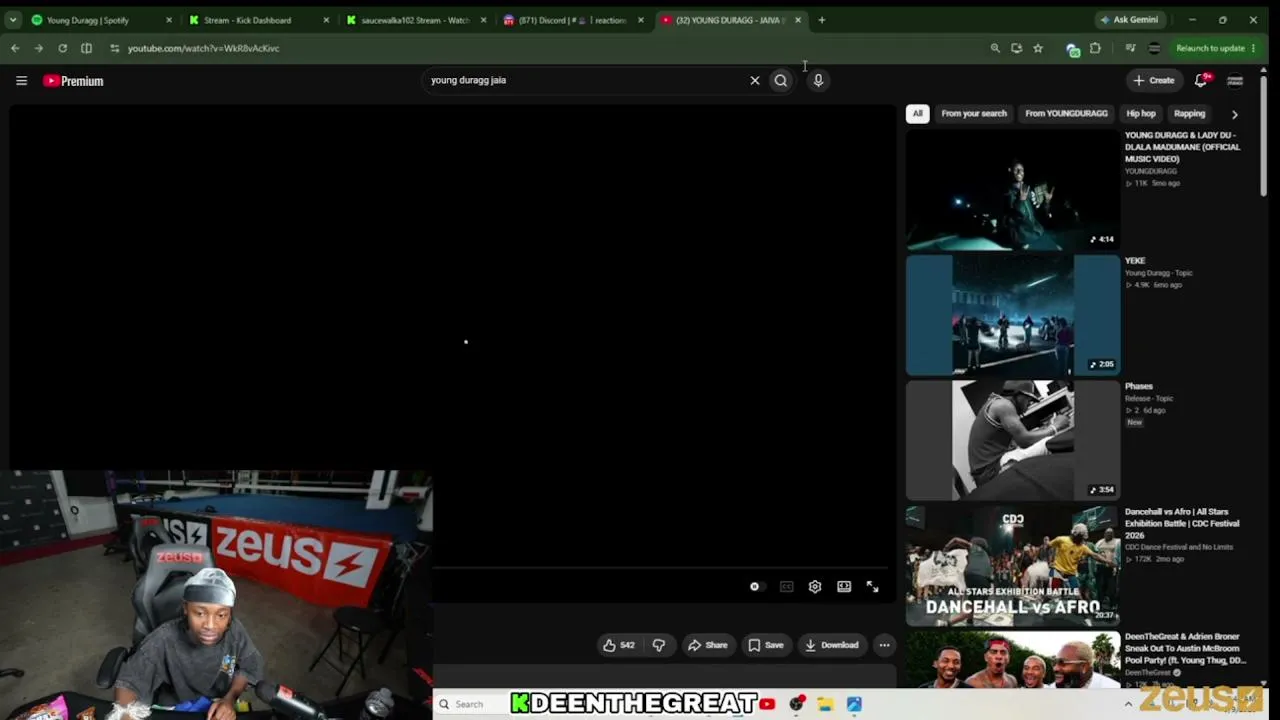Bookmark this page with the star

point(1038,48)
